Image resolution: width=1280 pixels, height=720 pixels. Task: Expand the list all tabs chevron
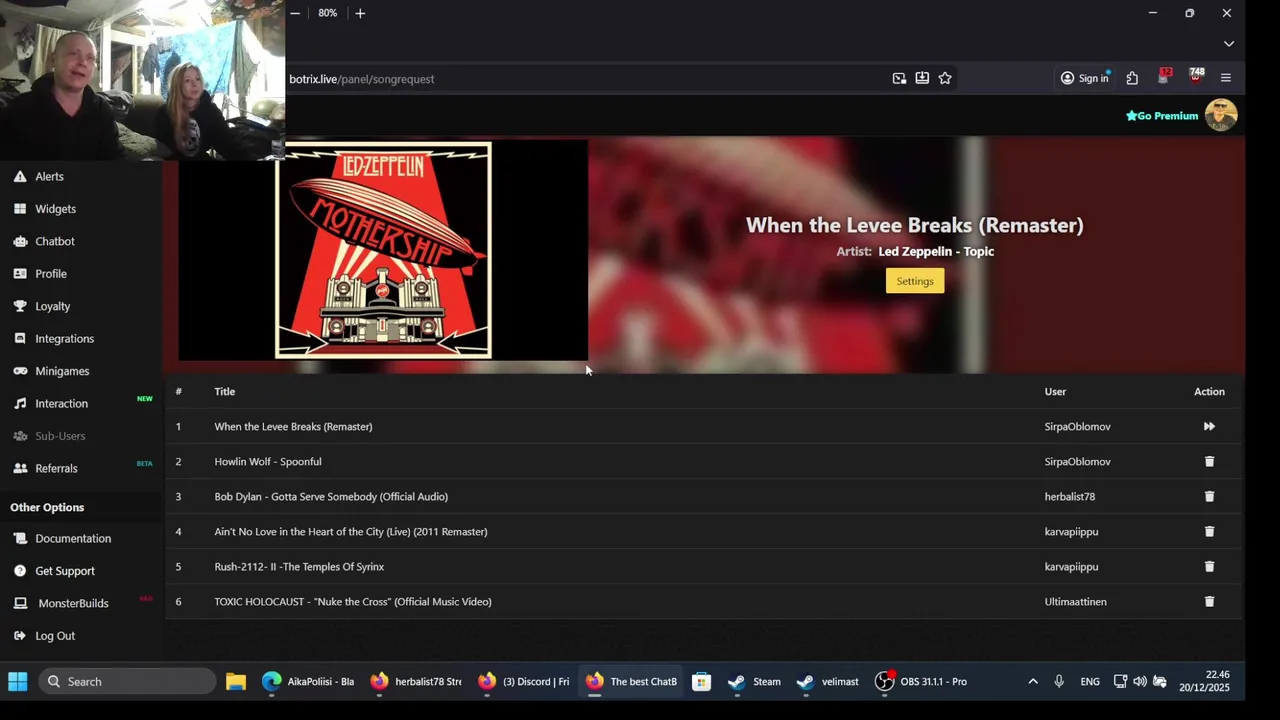tap(1229, 44)
